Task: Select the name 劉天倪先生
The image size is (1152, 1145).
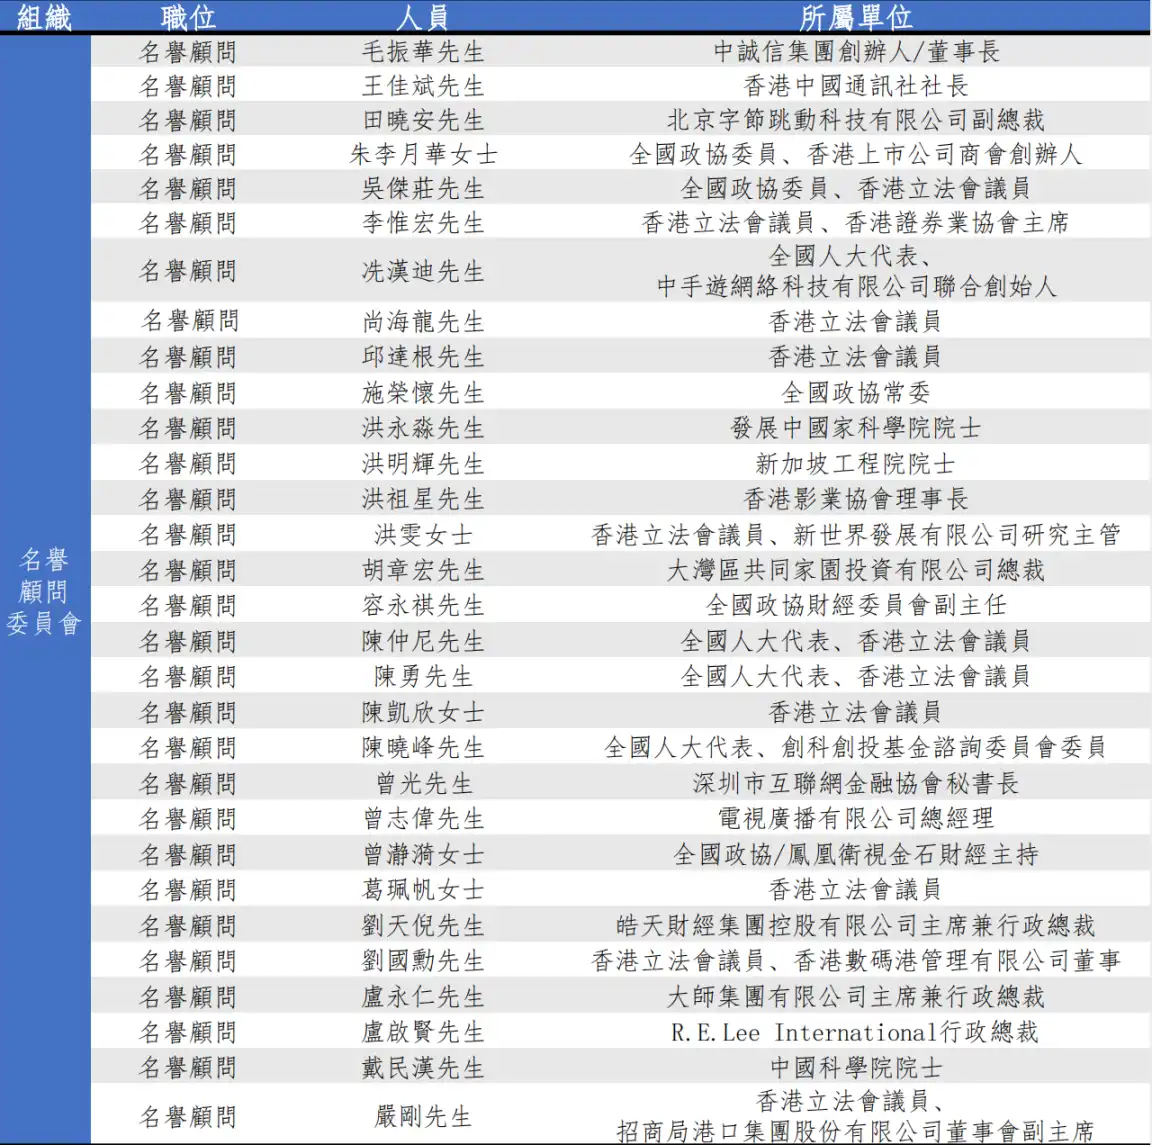Action: [x=423, y=925]
